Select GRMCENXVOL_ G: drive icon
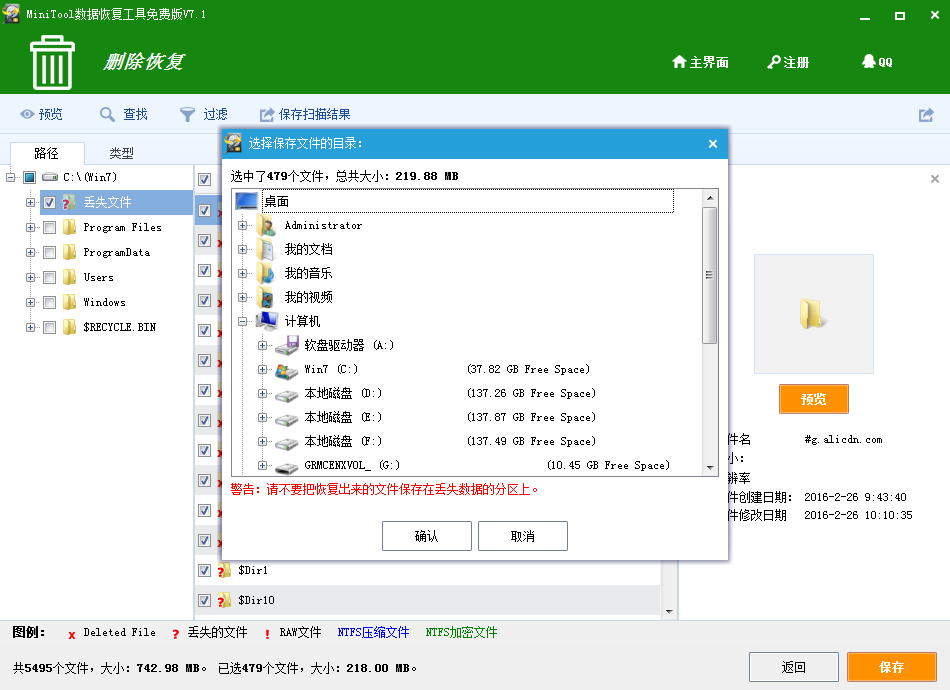The image size is (950, 690). coord(287,466)
